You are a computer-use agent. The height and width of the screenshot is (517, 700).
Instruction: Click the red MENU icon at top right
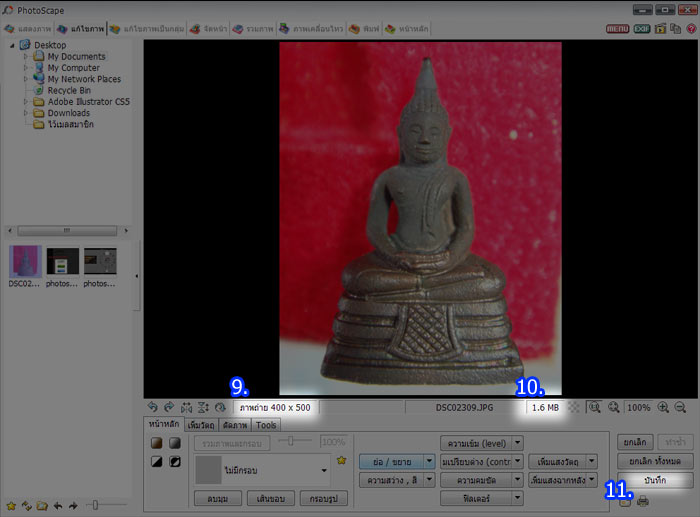tap(618, 29)
